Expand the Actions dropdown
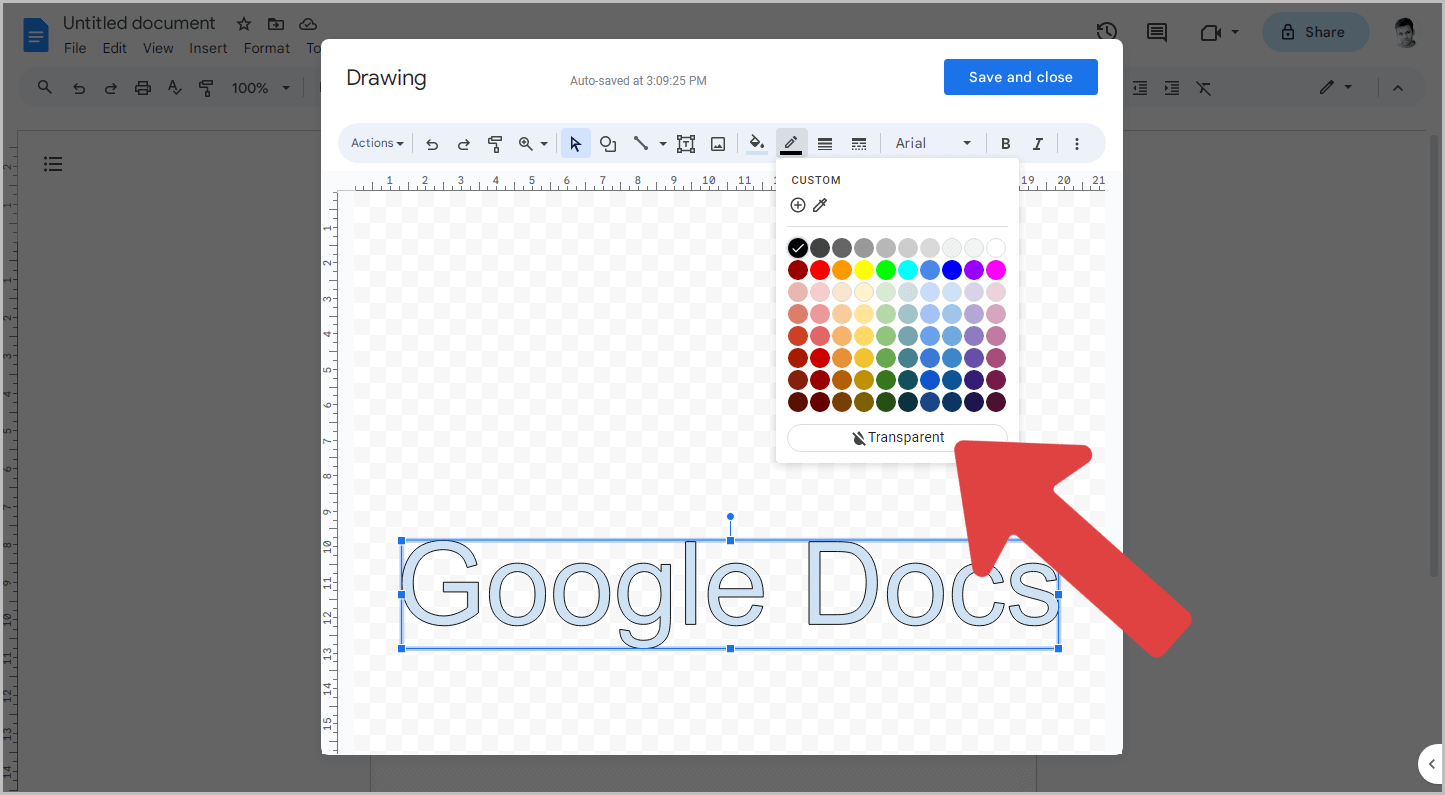 pos(377,144)
